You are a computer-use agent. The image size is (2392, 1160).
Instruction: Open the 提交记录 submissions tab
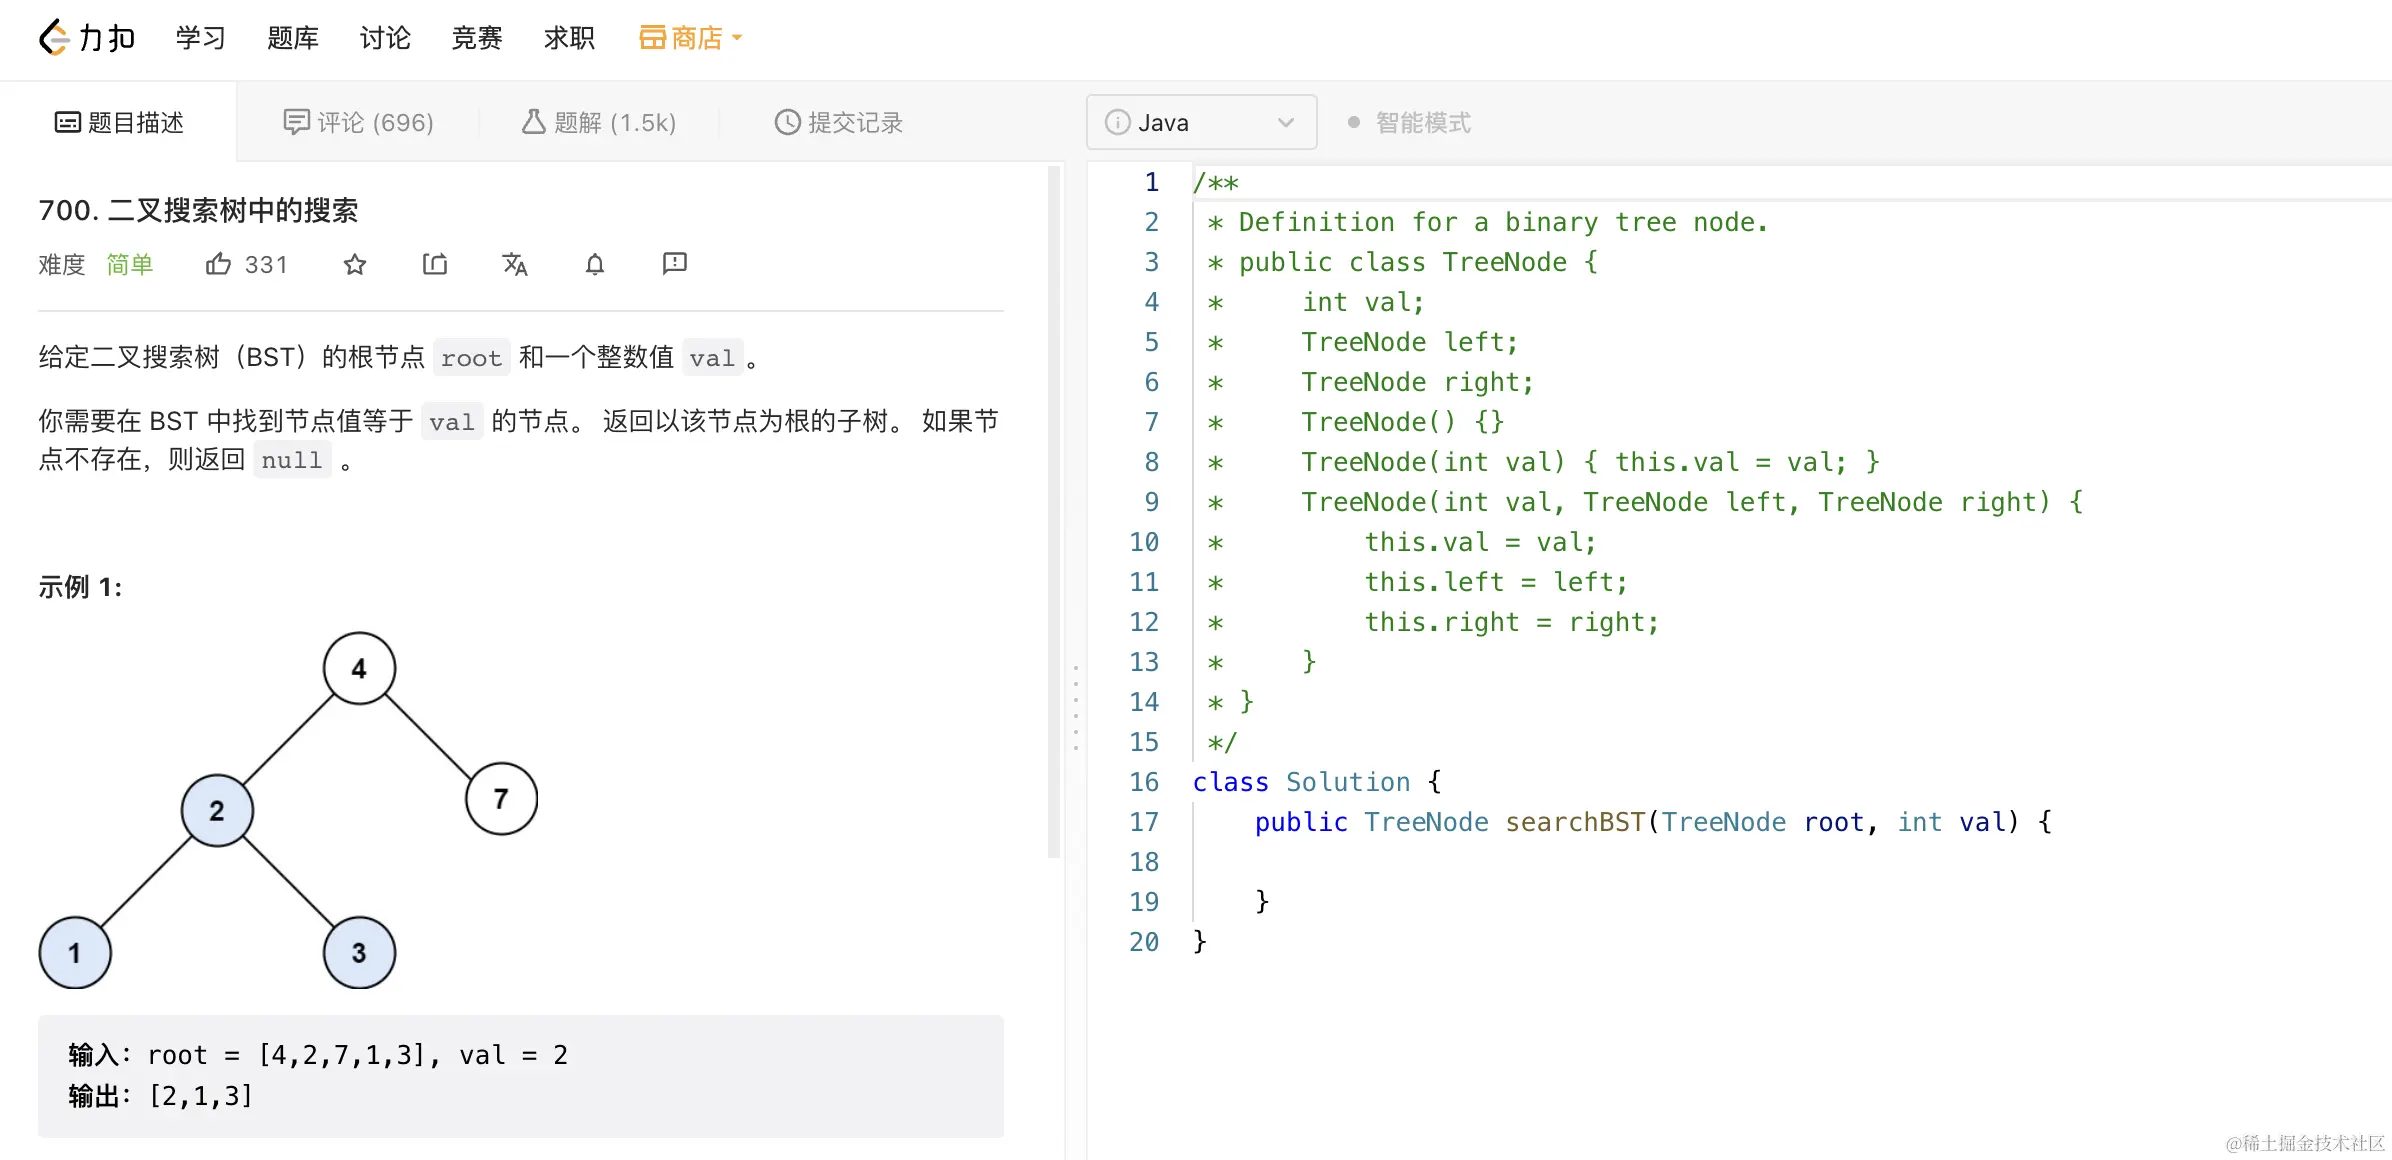coord(838,122)
